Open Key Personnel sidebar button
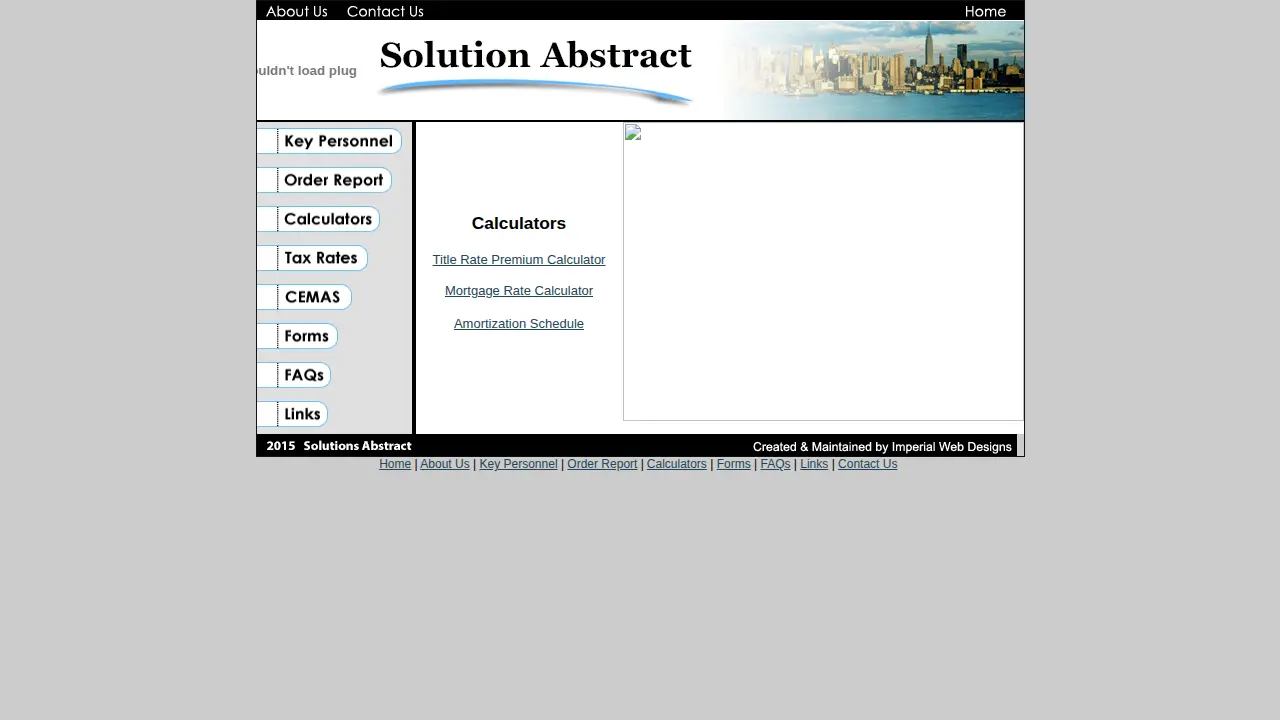The image size is (1280, 720). (329, 141)
